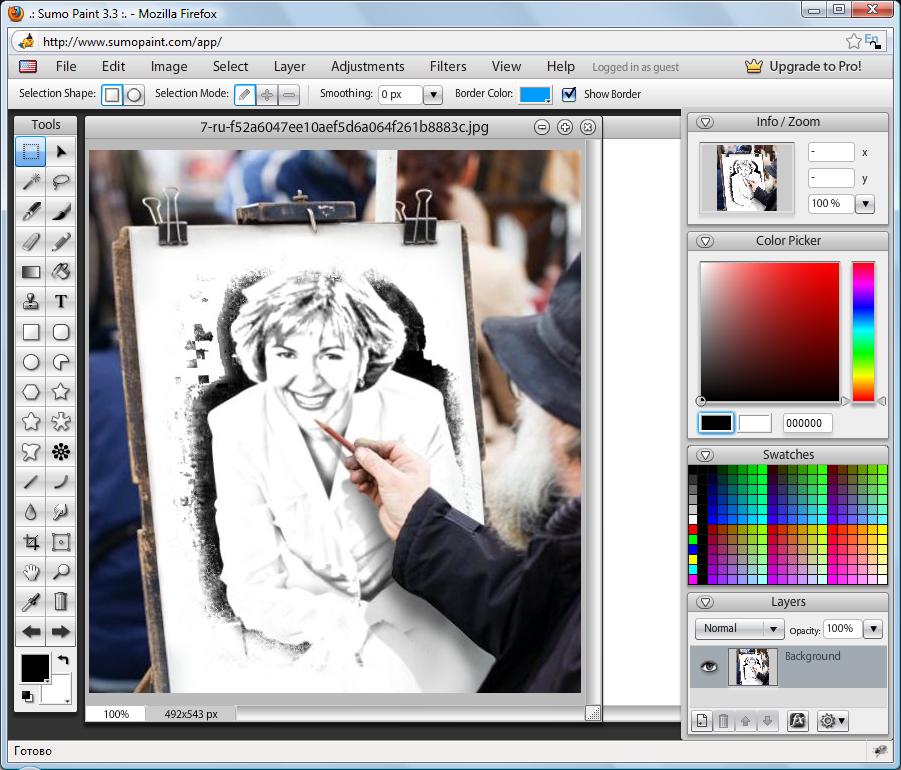
Task: Select the Eyedropper tool
Action: coord(30,602)
